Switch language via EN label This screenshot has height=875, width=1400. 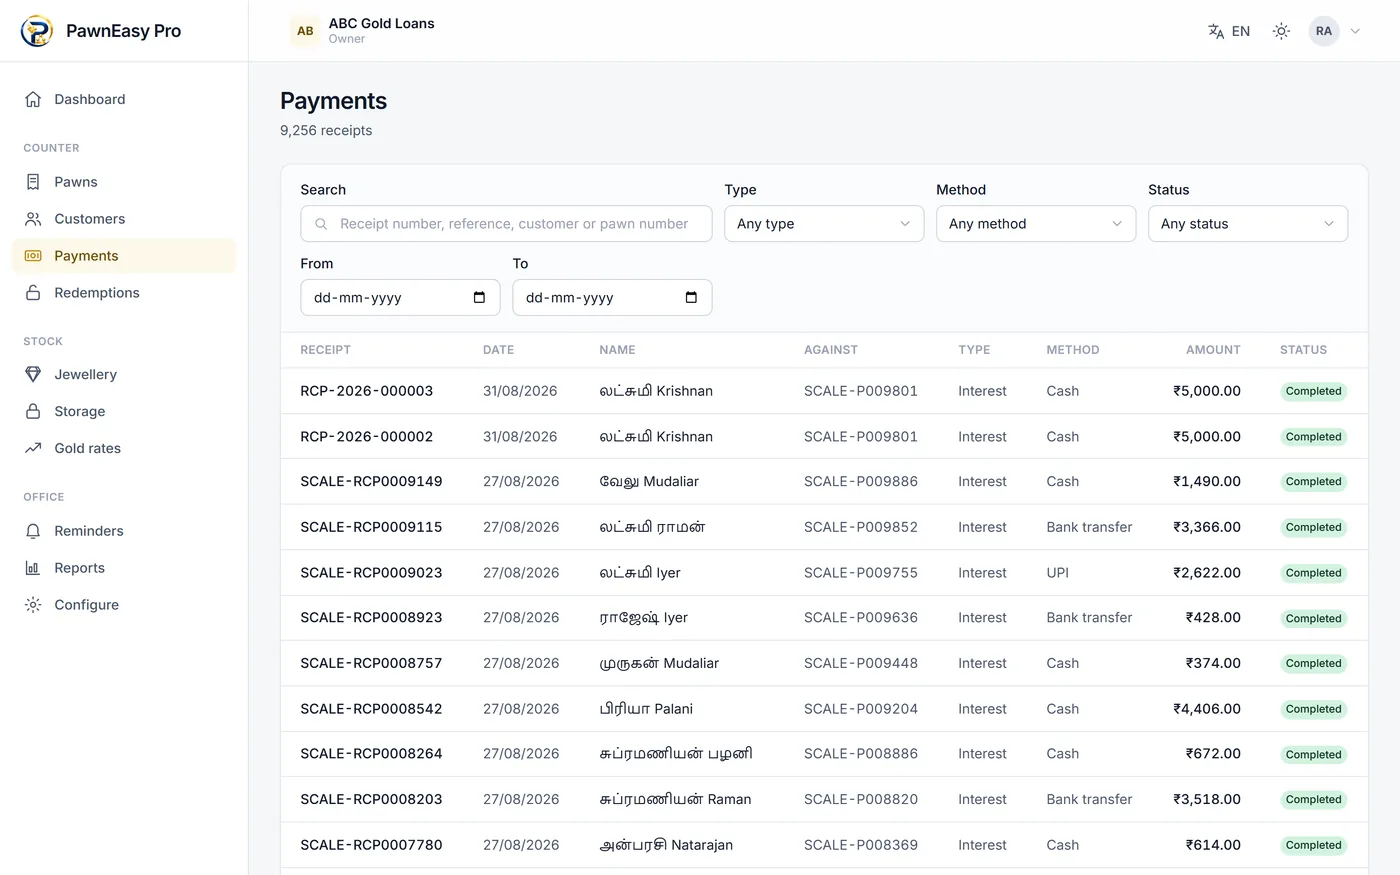(x=1241, y=31)
